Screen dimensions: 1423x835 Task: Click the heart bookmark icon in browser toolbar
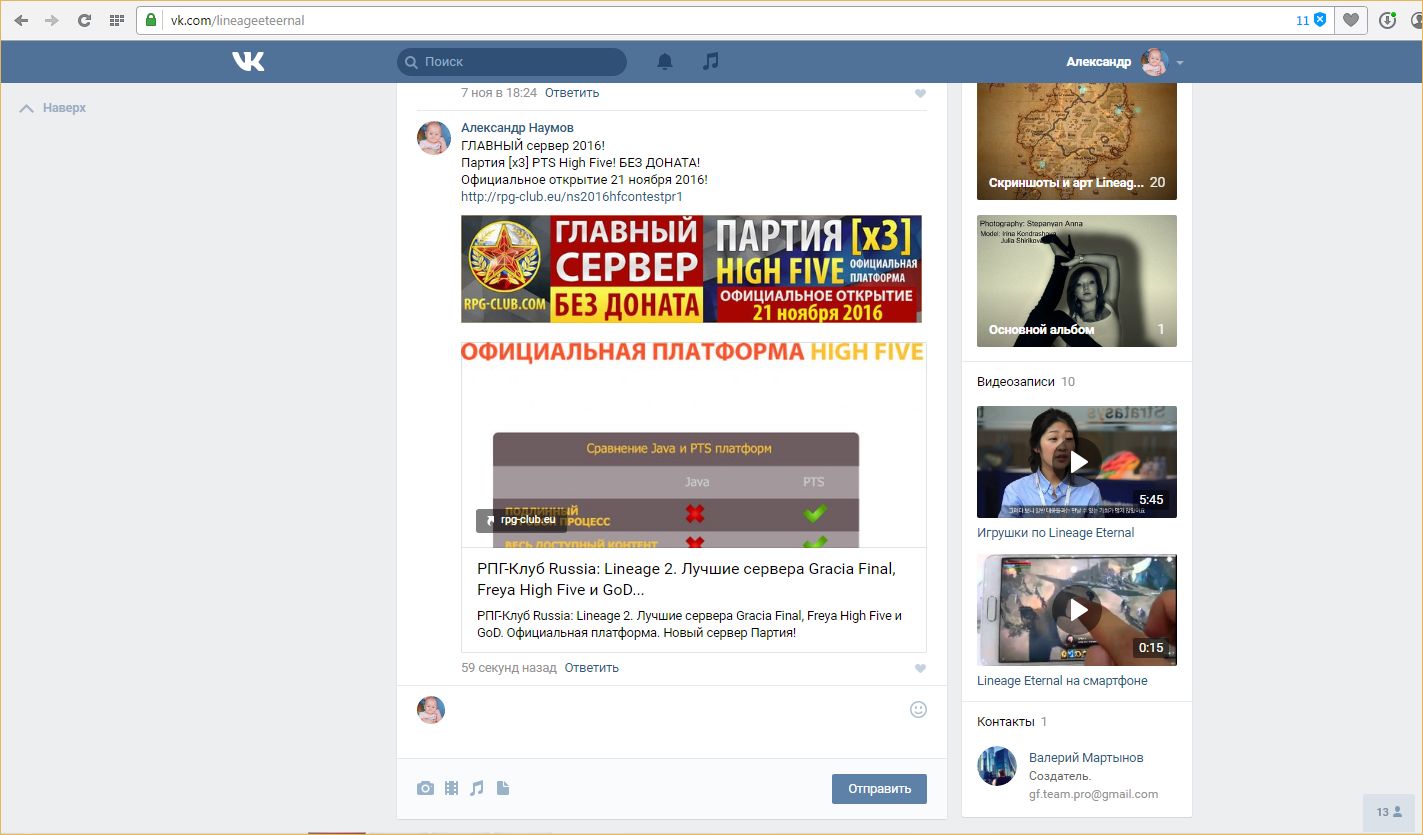pos(1351,20)
